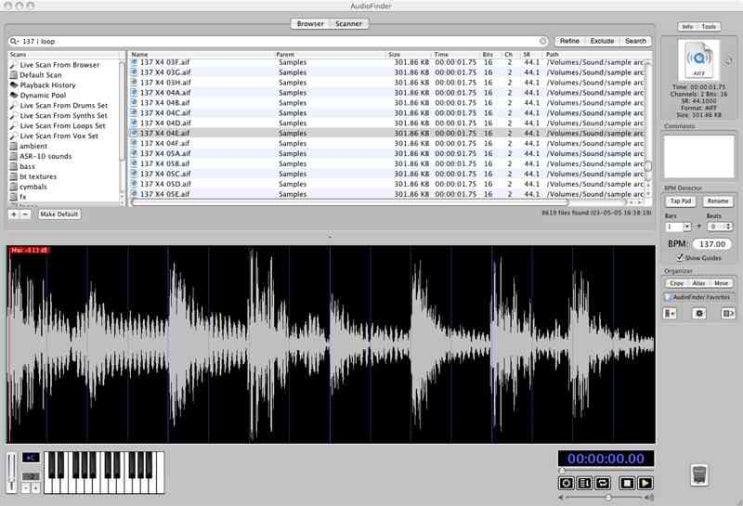Click the record circle icon
This screenshot has height=506, width=743.
[x=567, y=483]
